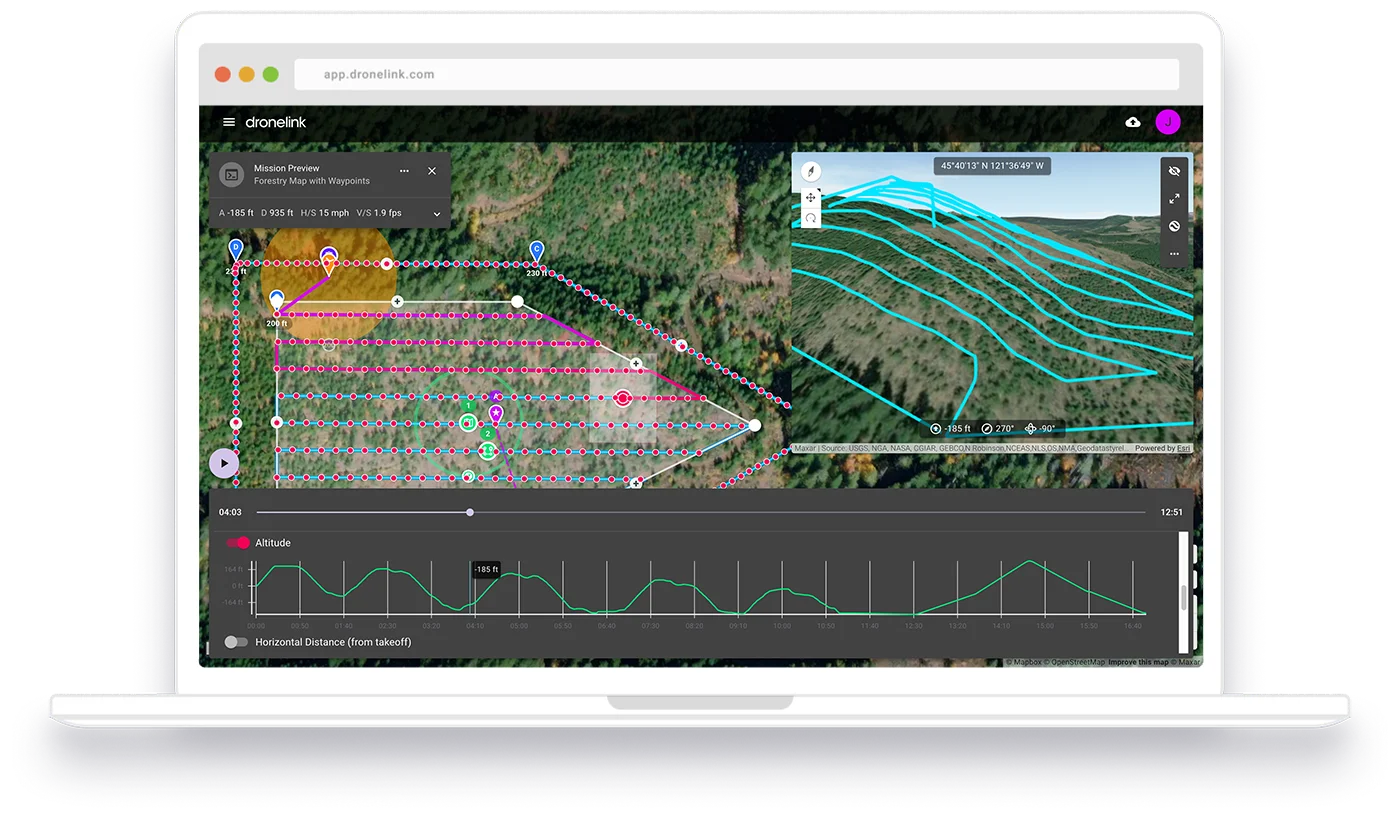Expand the 3D view to fullscreen

pos(1175,199)
